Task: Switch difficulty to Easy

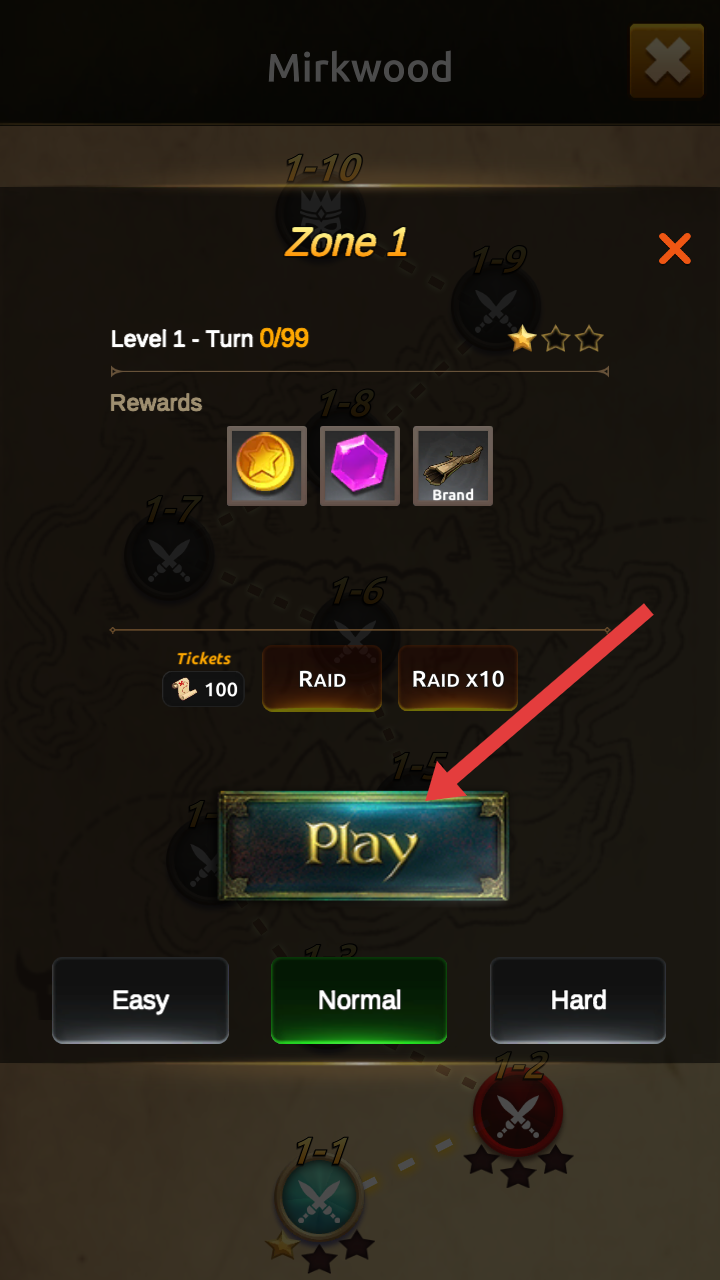Action: coord(140,1000)
